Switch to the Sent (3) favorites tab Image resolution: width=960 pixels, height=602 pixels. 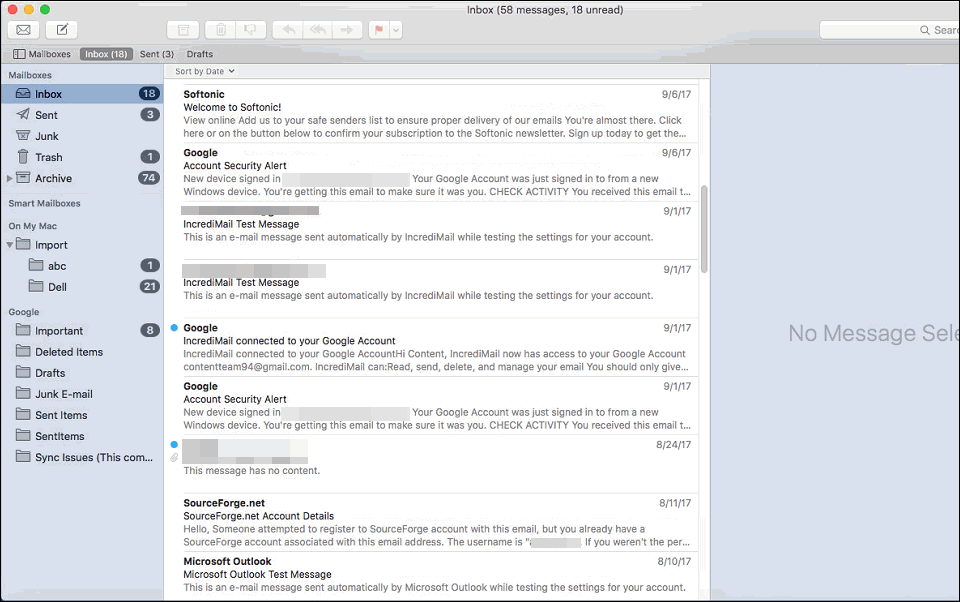coord(157,54)
